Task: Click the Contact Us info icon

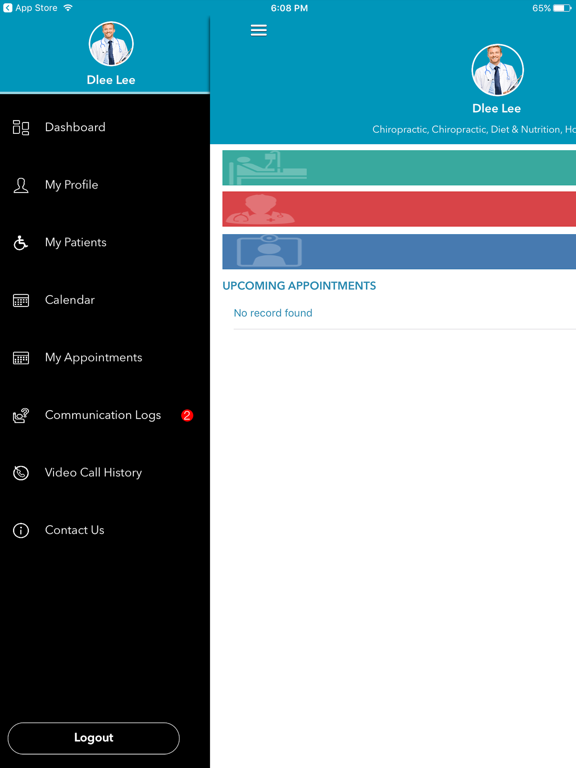Action: tap(21, 530)
